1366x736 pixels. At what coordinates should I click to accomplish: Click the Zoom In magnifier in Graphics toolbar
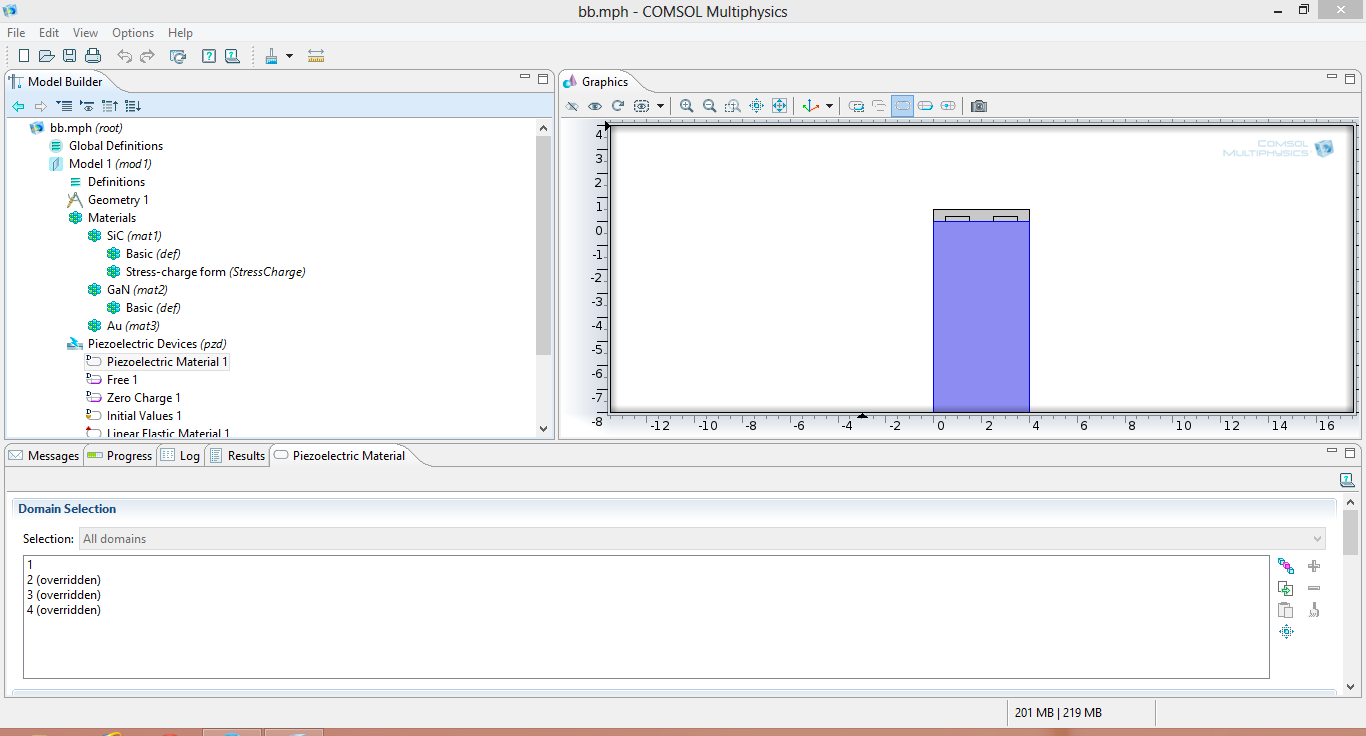tap(686, 106)
